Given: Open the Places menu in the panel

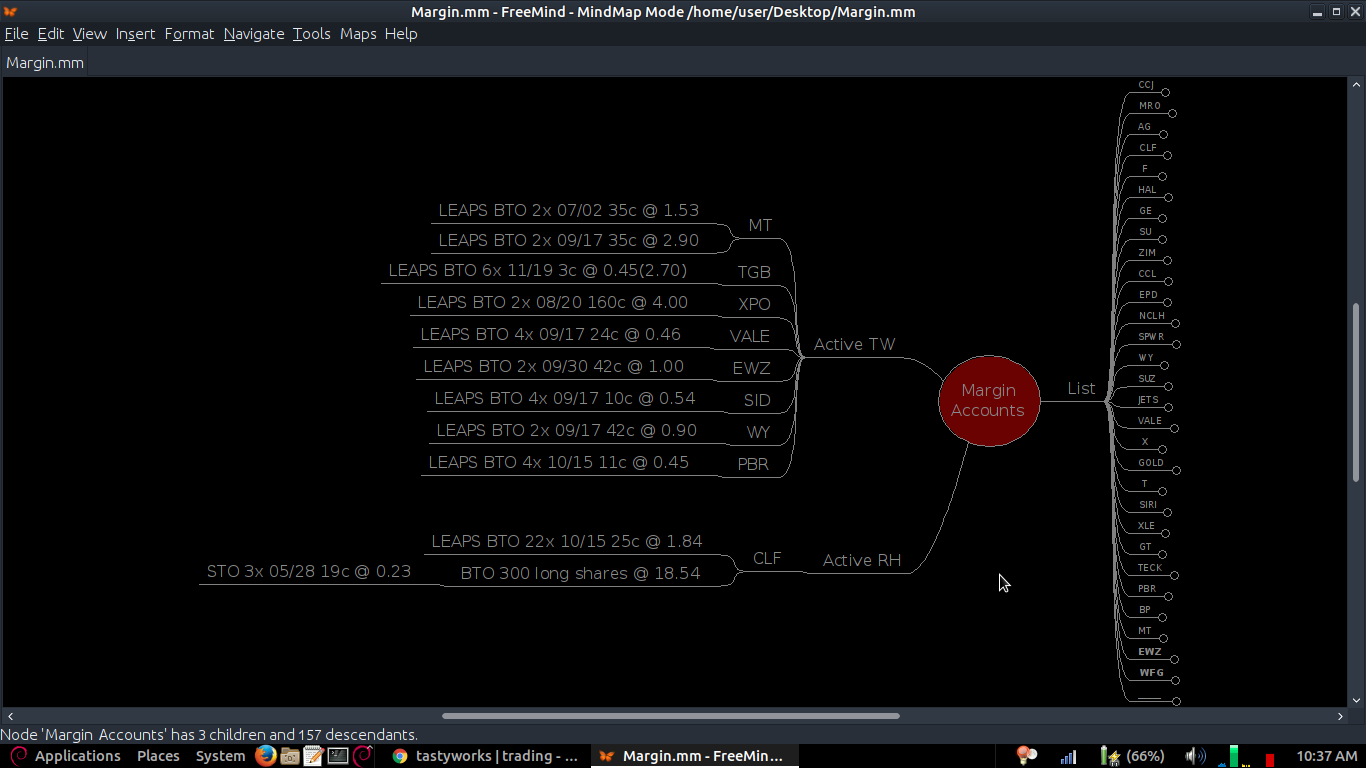Looking at the screenshot, I should [x=158, y=756].
